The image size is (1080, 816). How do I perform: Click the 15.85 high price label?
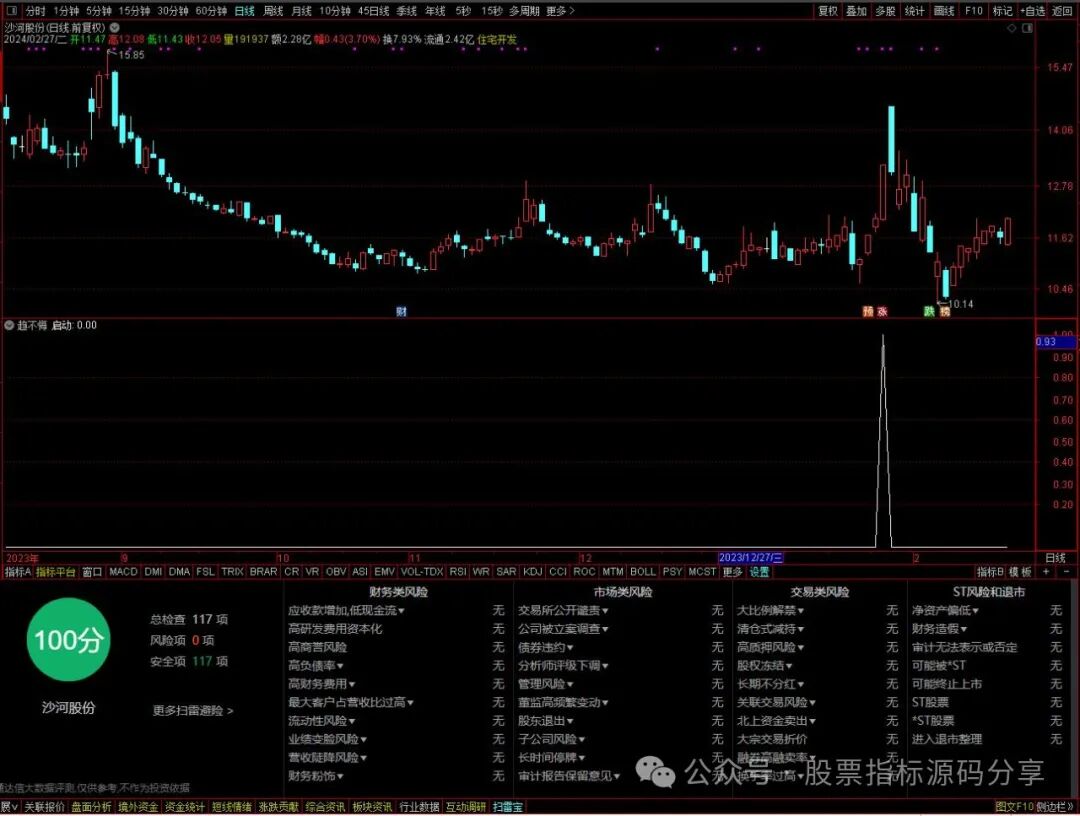(132, 54)
